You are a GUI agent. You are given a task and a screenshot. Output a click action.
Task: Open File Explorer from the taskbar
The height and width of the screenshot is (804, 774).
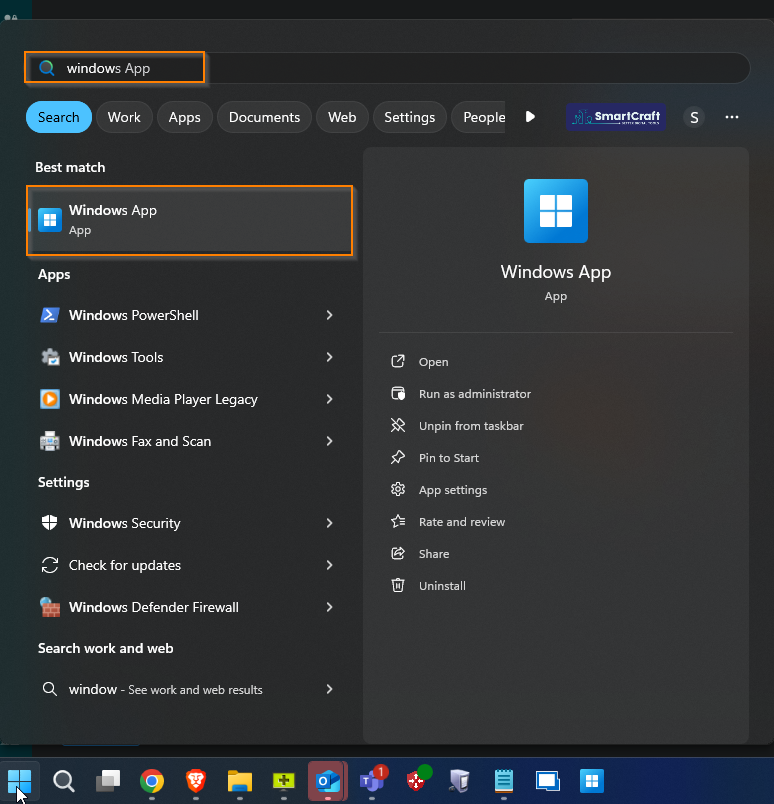coord(240,781)
